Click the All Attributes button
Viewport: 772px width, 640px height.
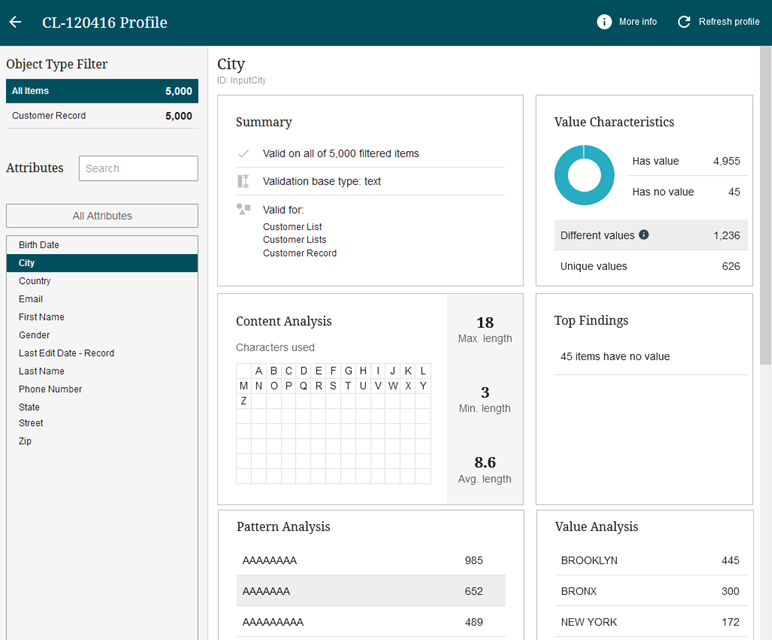coord(102,215)
